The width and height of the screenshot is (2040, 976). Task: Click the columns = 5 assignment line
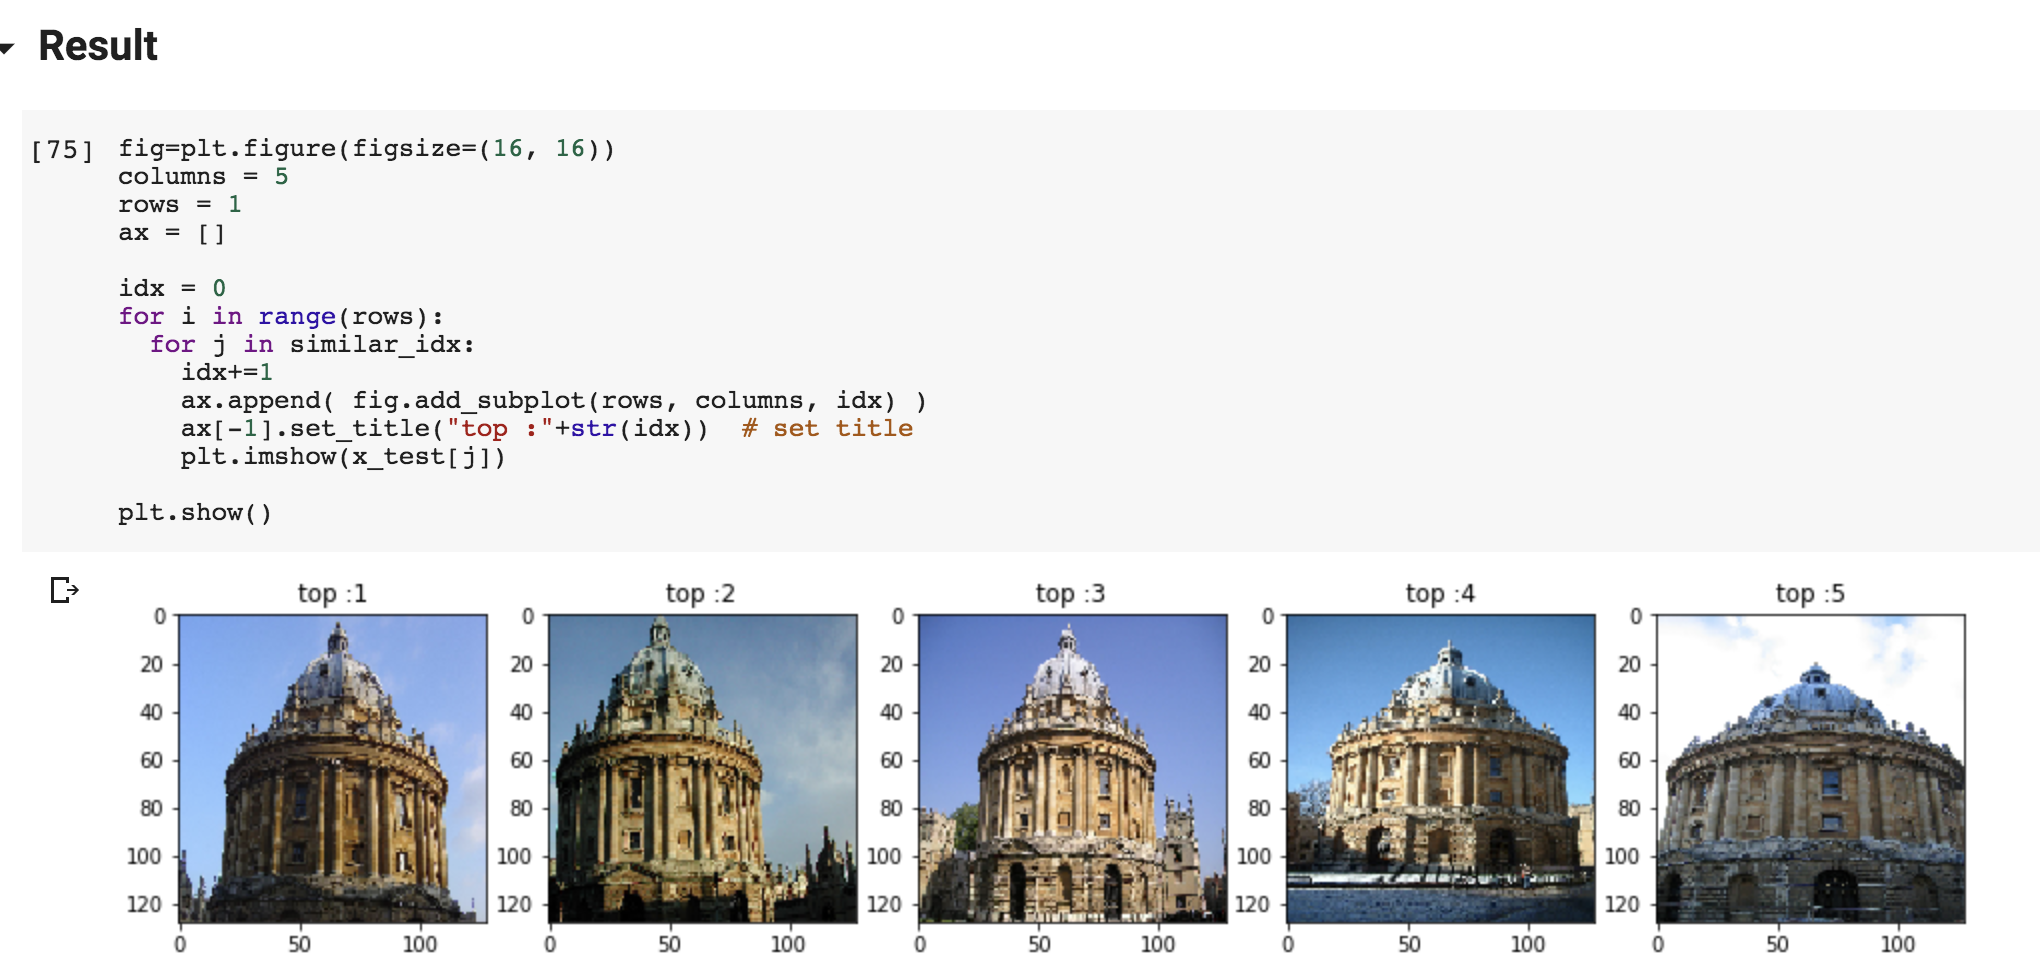click(202, 176)
